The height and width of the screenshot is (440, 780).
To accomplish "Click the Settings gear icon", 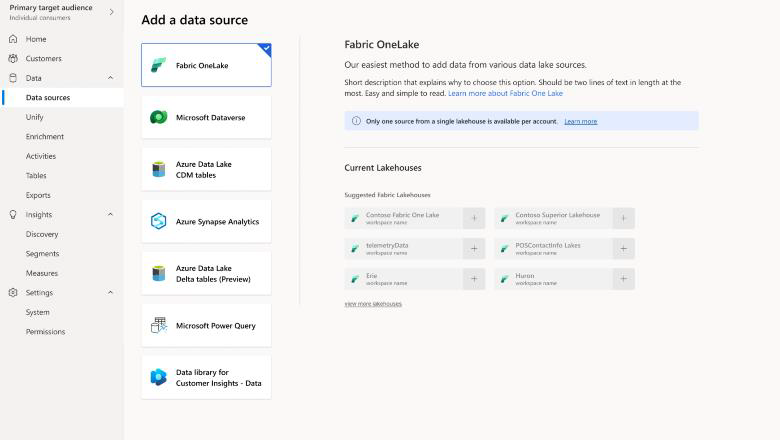I will pos(13,292).
